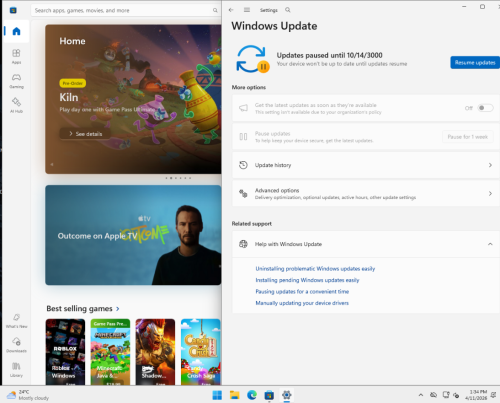Image resolution: width=500 pixels, height=403 pixels.
Task: Open Pausing updates for a convenient time link
Action: pos(302,291)
